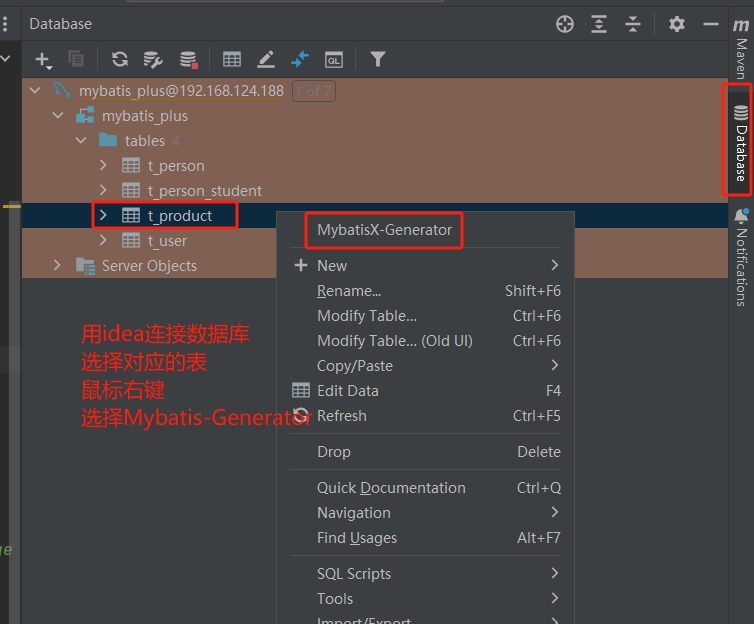Screen dimensions: 754x624
Task: Select the t_user table row
Action: click(x=149, y=240)
